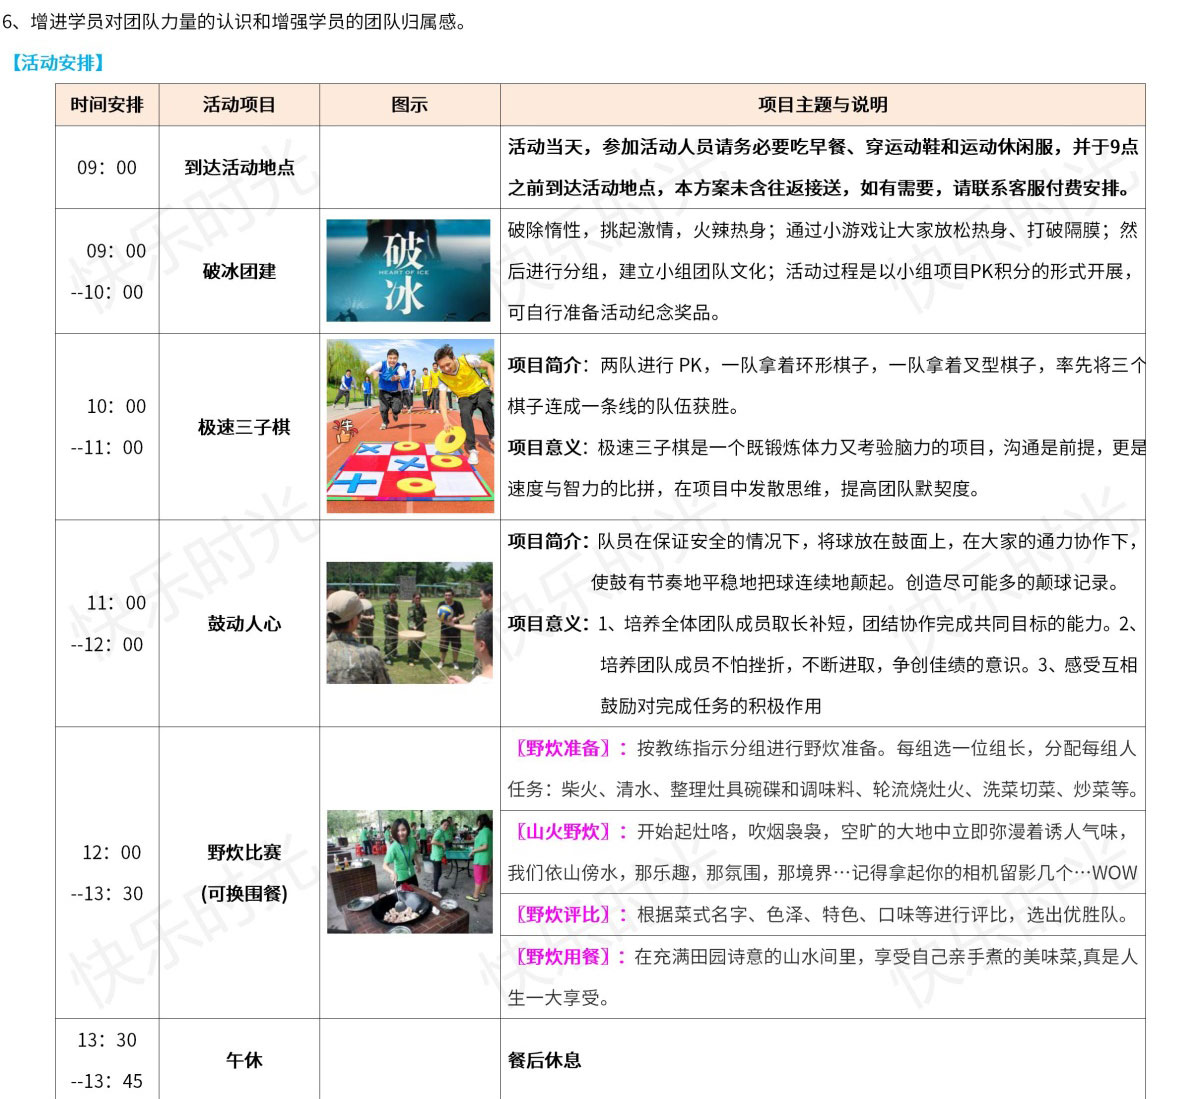Click the time cell in the 到达活动地点 row
The height and width of the screenshot is (1099, 1200).
107,168
